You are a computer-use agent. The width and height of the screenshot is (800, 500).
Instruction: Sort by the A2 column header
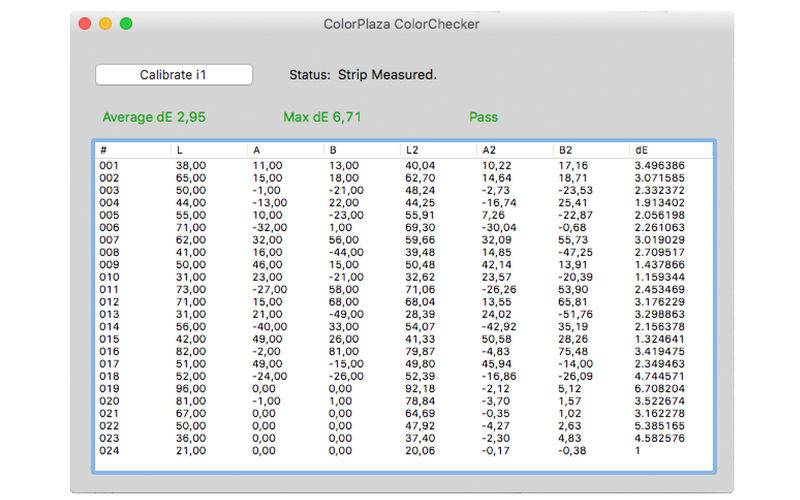click(x=515, y=150)
